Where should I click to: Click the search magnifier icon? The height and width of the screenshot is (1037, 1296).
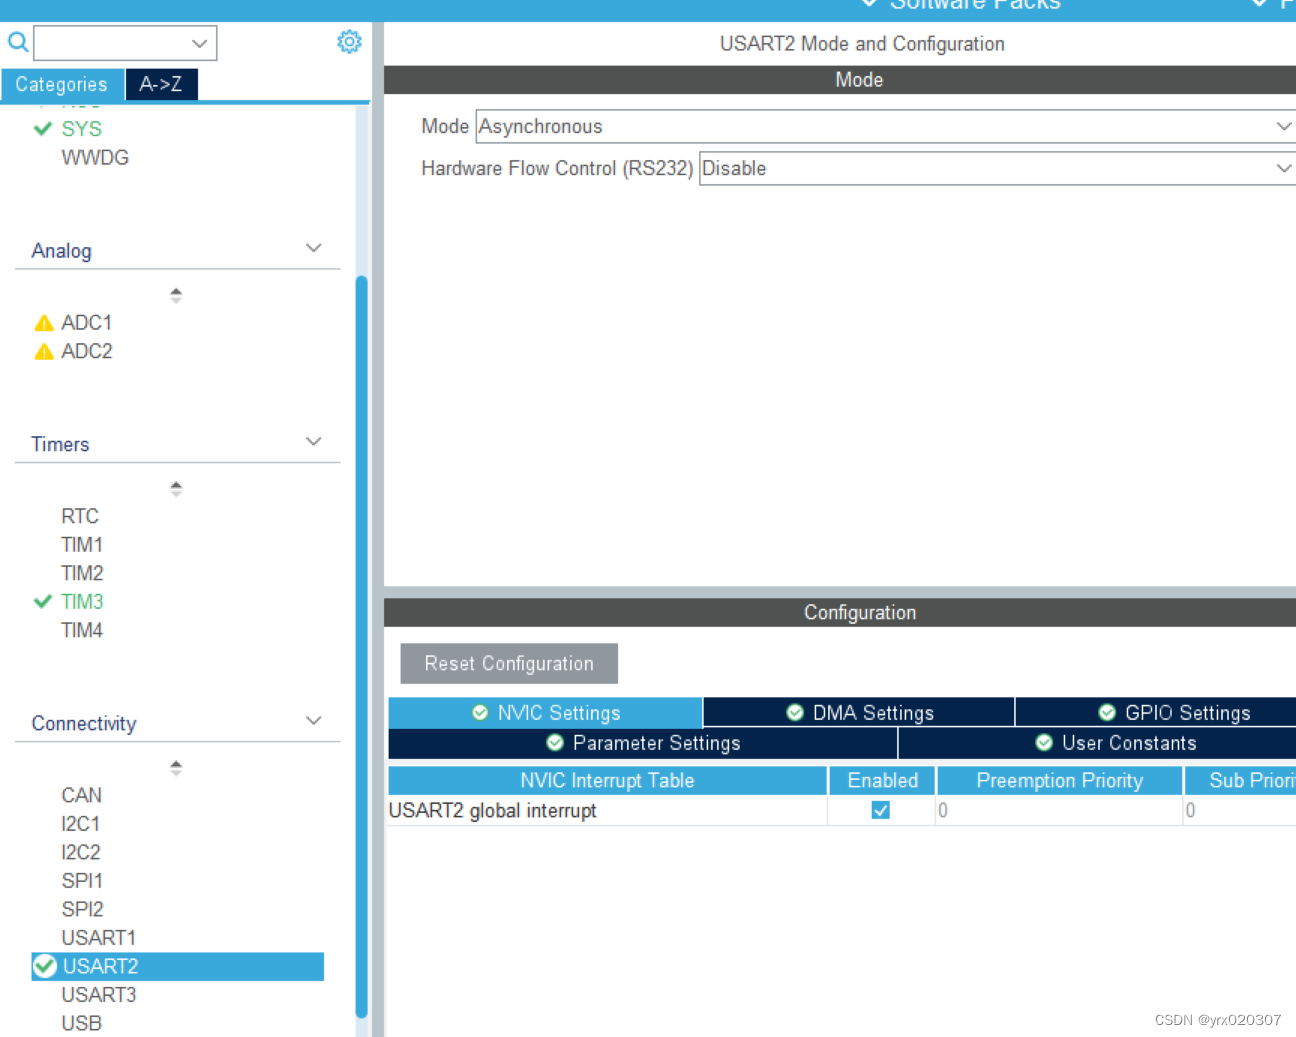[18, 42]
